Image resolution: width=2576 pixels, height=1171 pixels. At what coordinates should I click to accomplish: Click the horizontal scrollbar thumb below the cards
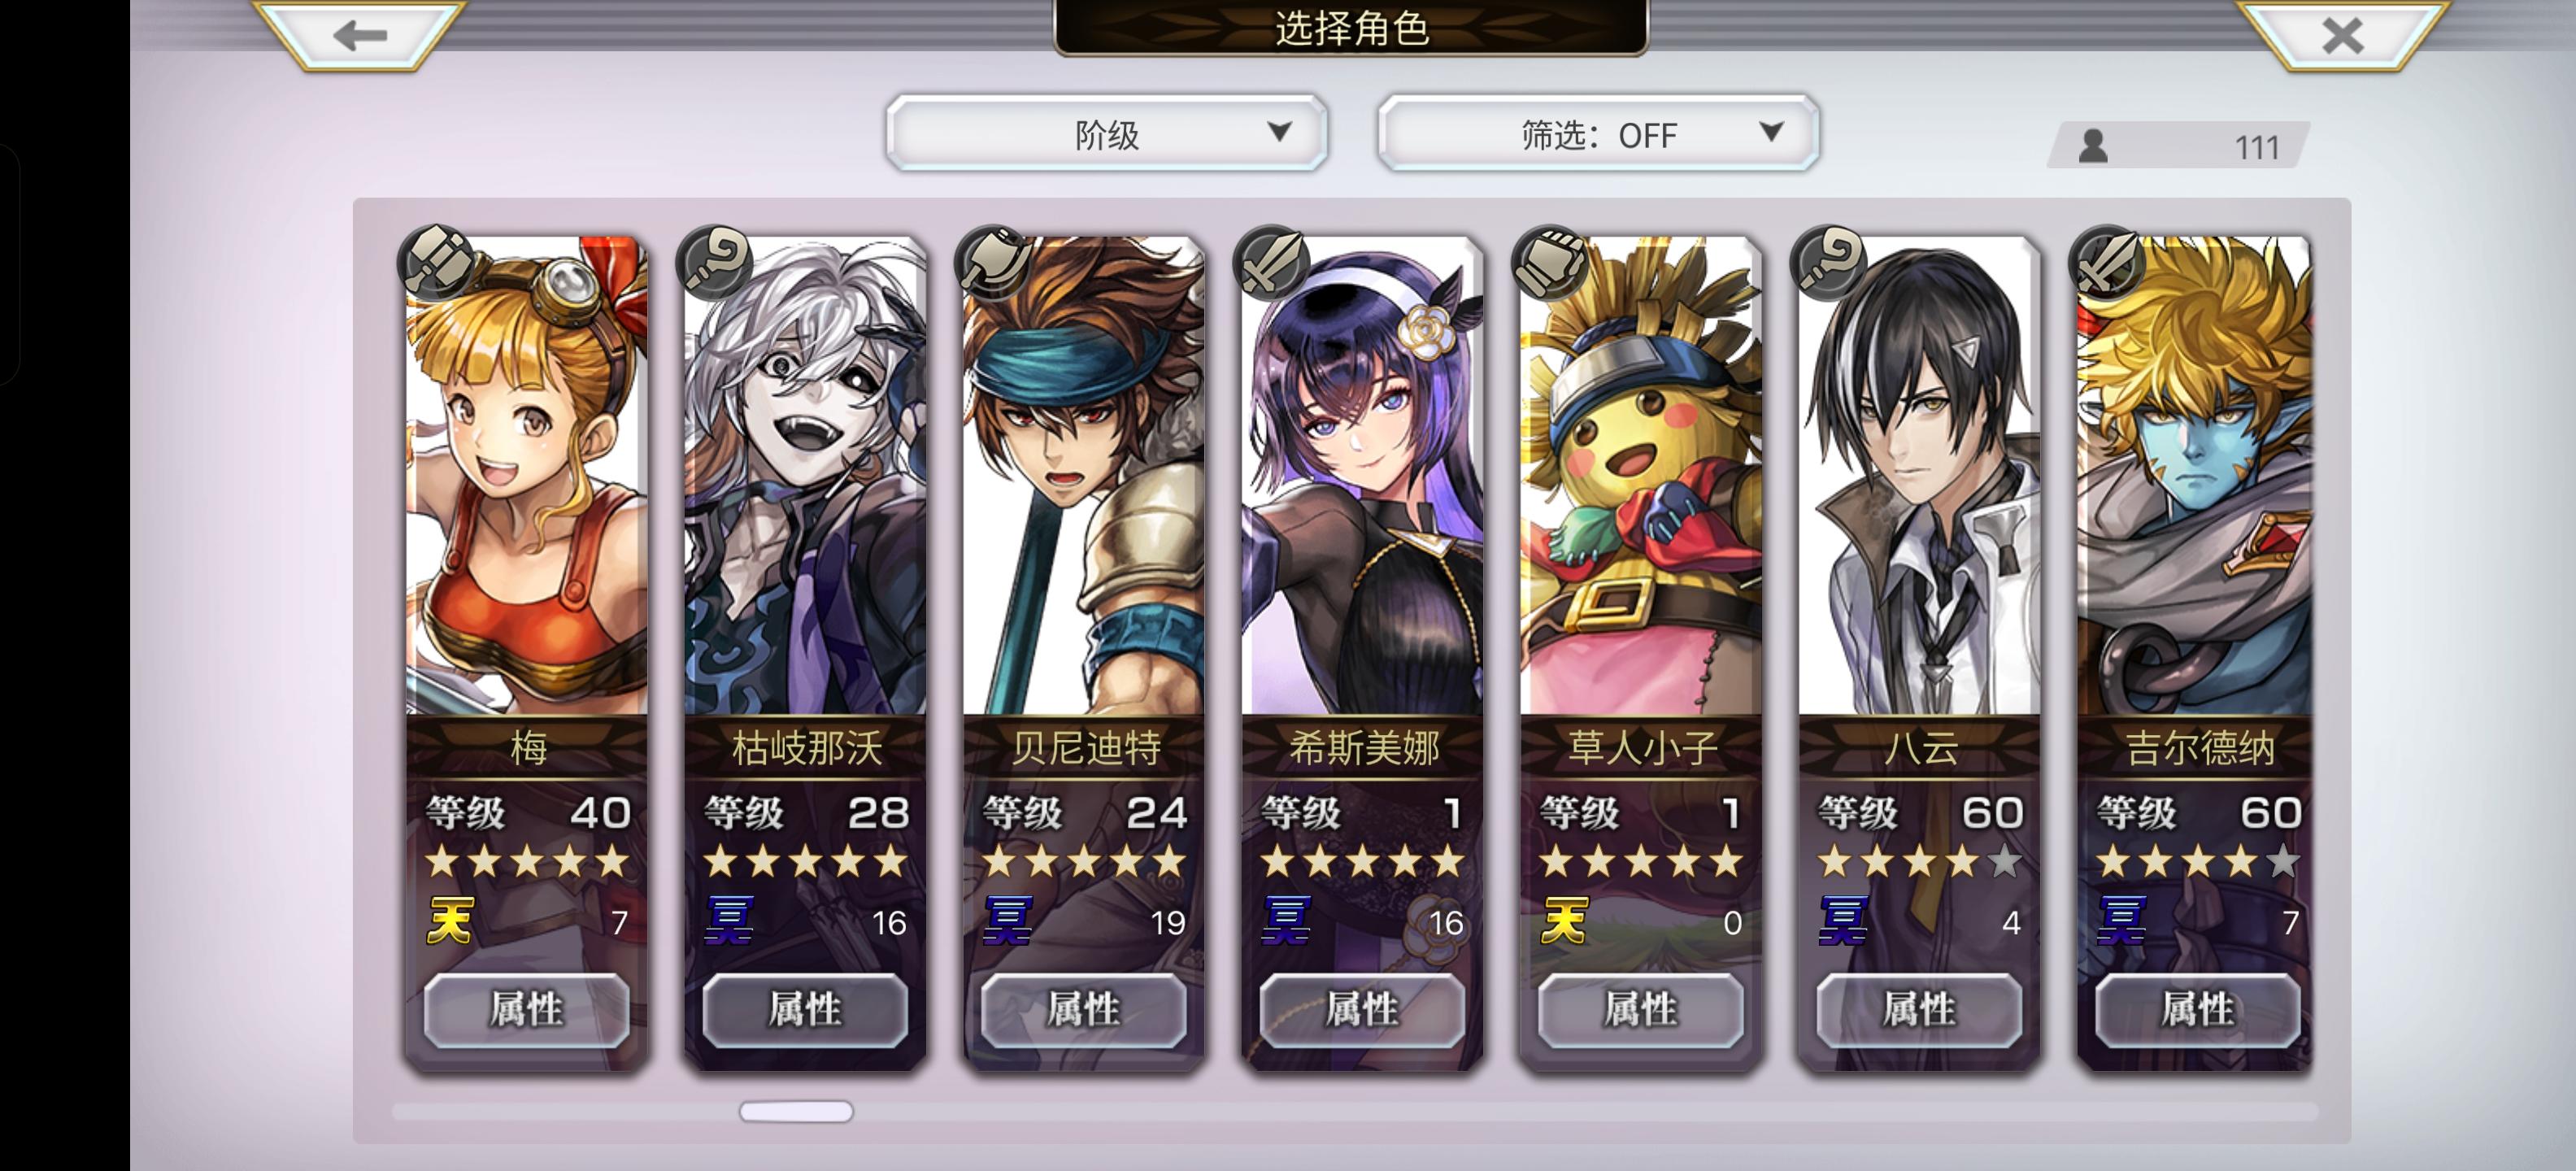[796, 1112]
